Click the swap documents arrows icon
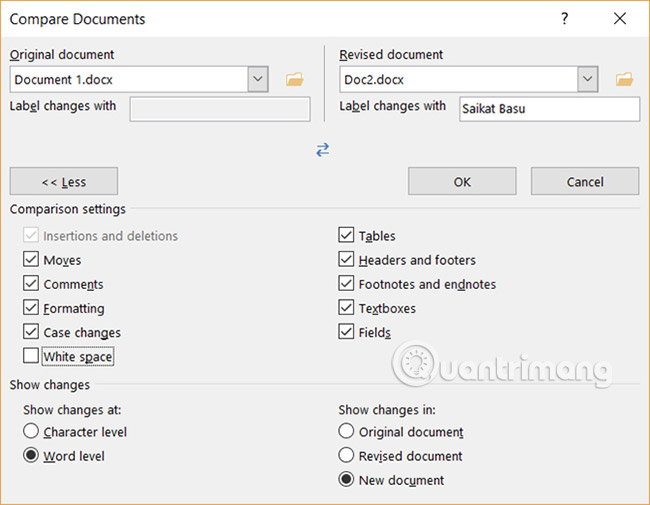This screenshot has width=650, height=505. pos(323,149)
